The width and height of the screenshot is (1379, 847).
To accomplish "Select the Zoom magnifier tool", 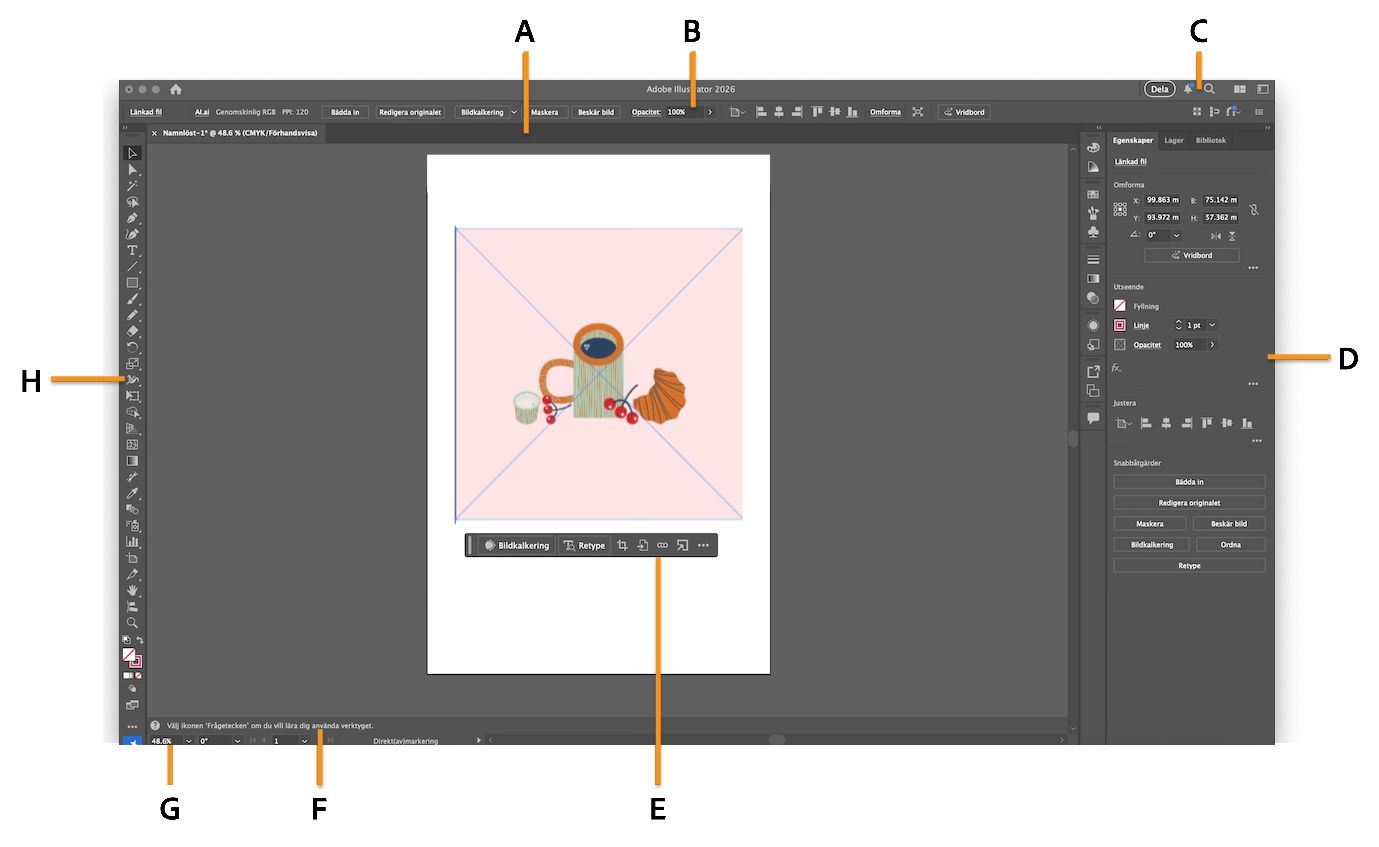I will click(x=132, y=622).
